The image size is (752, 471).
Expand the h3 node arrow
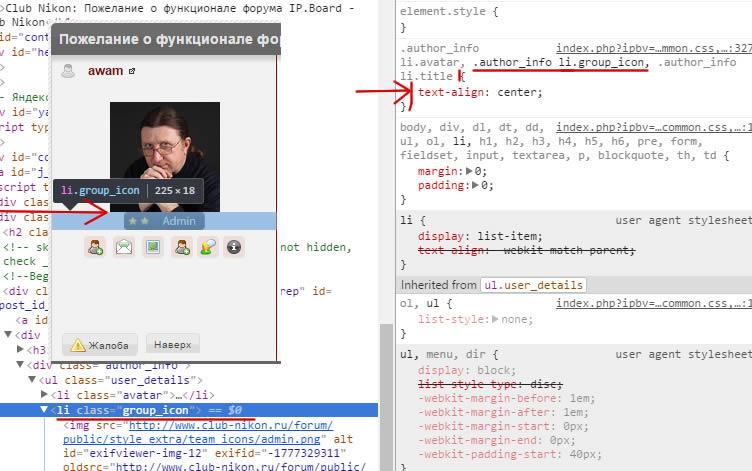pos(20,349)
